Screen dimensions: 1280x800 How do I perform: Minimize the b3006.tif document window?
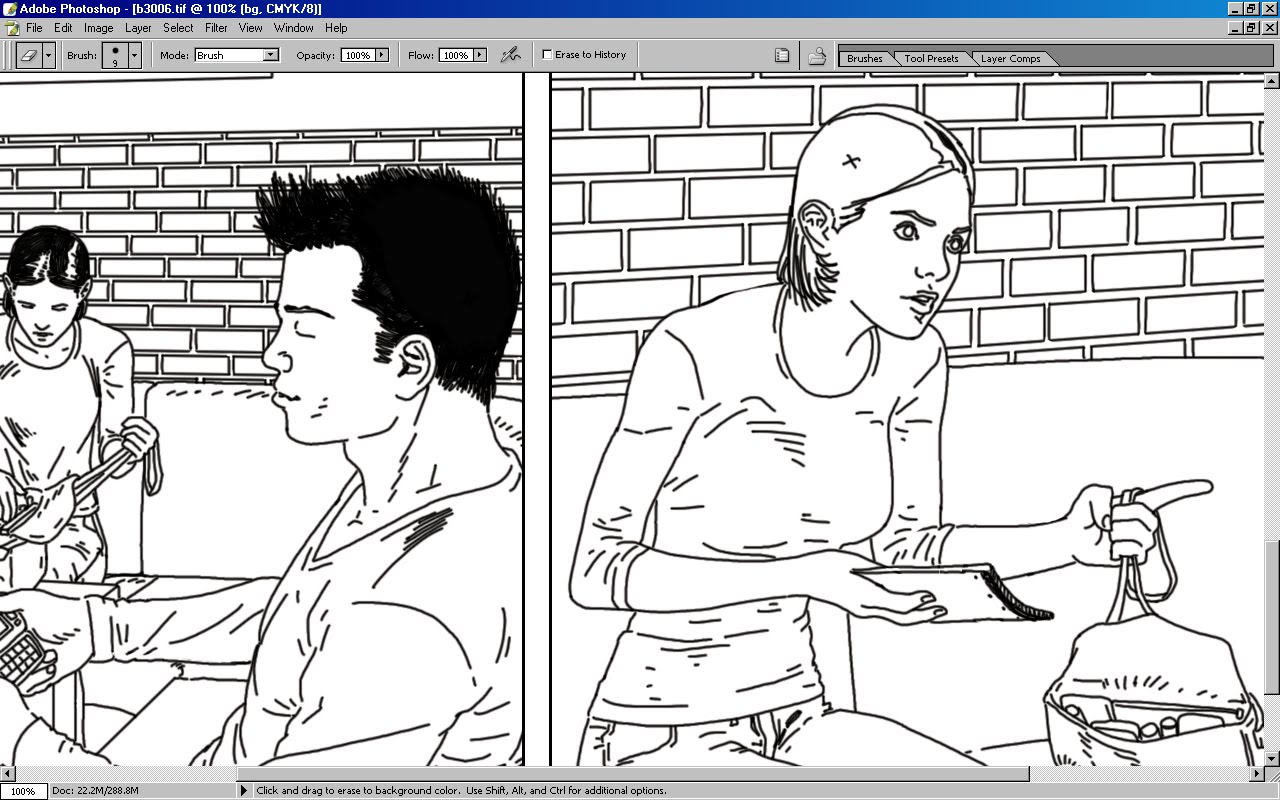[x=1236, y=28]
